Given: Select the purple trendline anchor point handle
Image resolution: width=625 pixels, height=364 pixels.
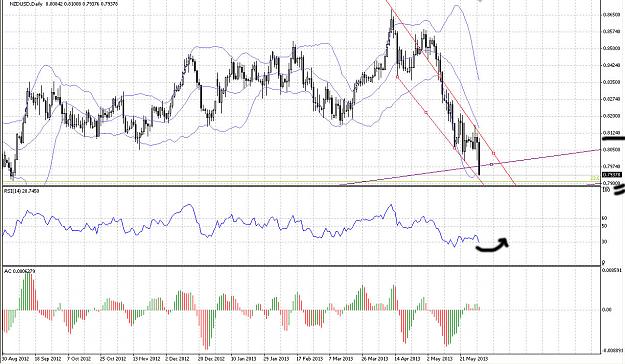Looking at the screenshot, I should (491, 164).
